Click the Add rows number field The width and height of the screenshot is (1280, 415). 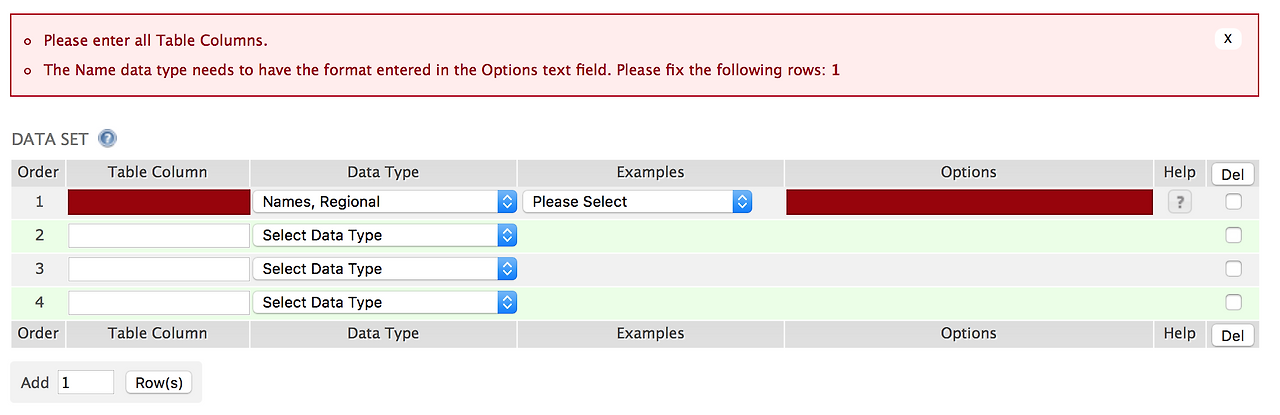tap(85, 382)
